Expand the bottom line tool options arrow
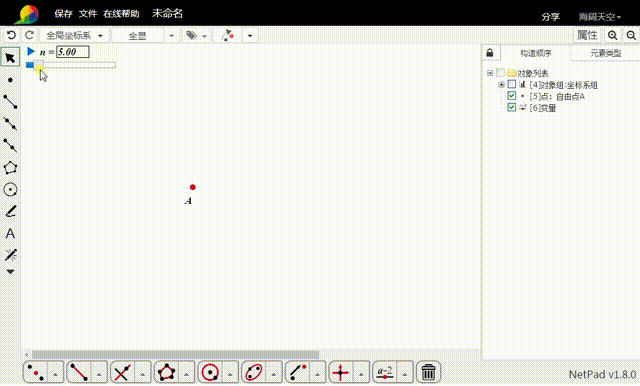Viewport: 640px width, 386px height. coord(99,373)
